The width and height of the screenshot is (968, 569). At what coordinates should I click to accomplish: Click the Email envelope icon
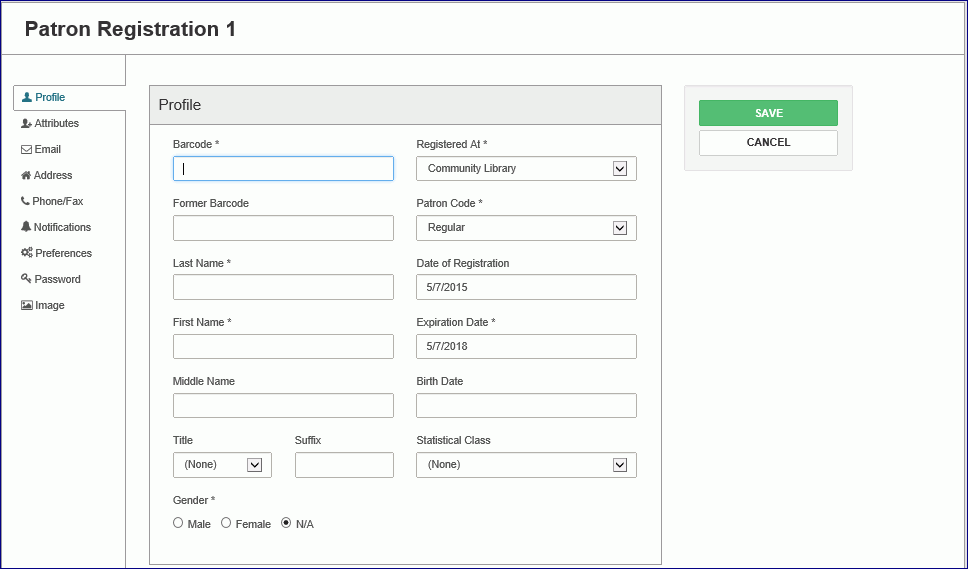[x=27, y=150]
